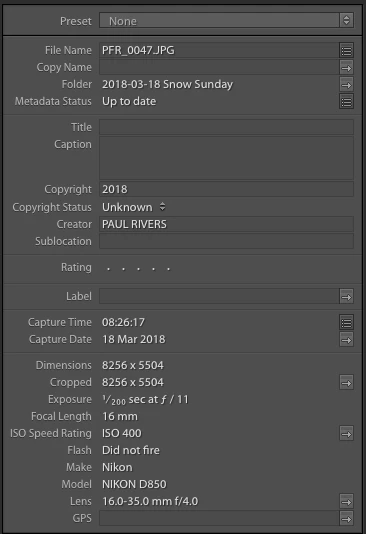Viewport: 366px width, 534px height.
Task: Set rating to one star via first dot
Action: tap(108, 269)
